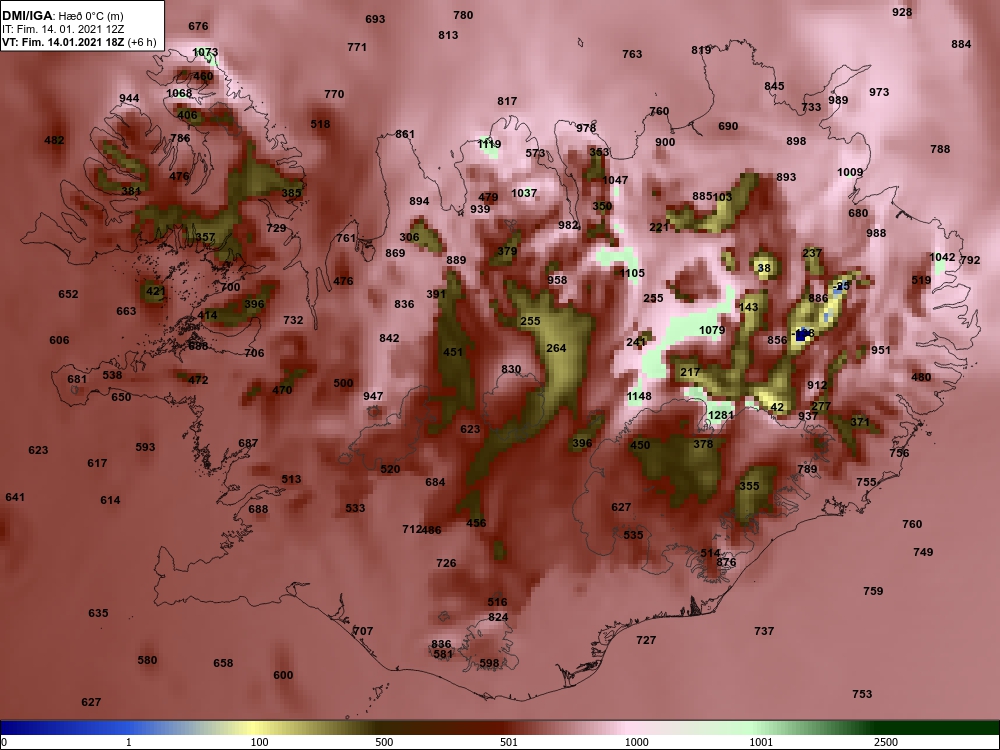The height and width of the screenshot is (750, 1000).
Task: Click the map value 513
Action: (x=291, y=479)
